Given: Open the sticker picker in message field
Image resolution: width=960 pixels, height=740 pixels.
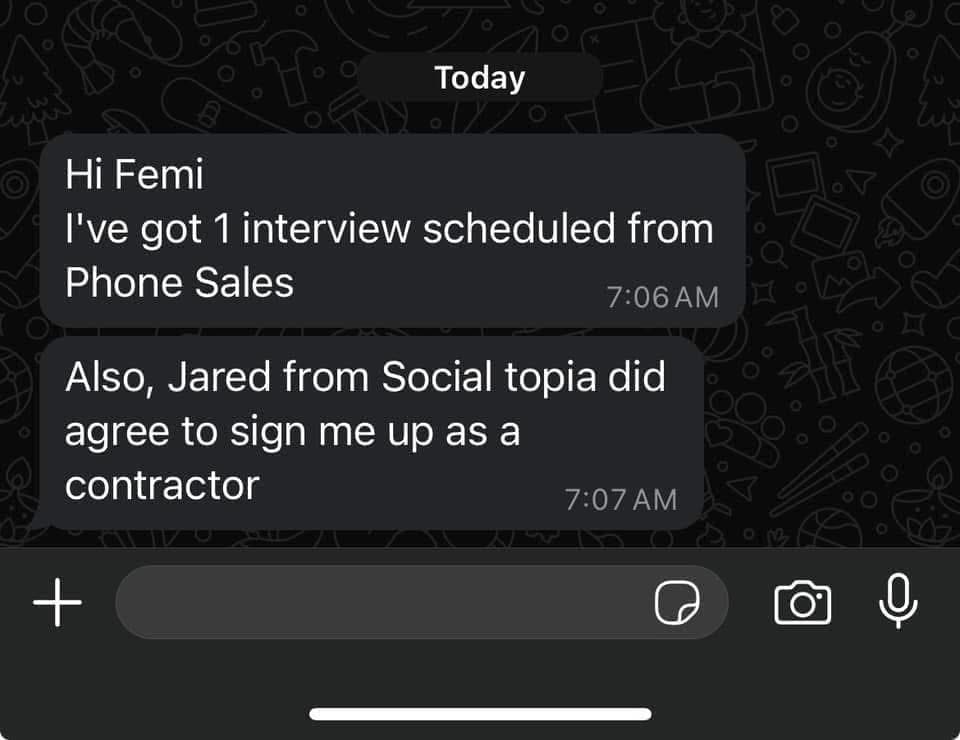Looking at the screenshot, I should pyautogui.click(x=677, y=603).
